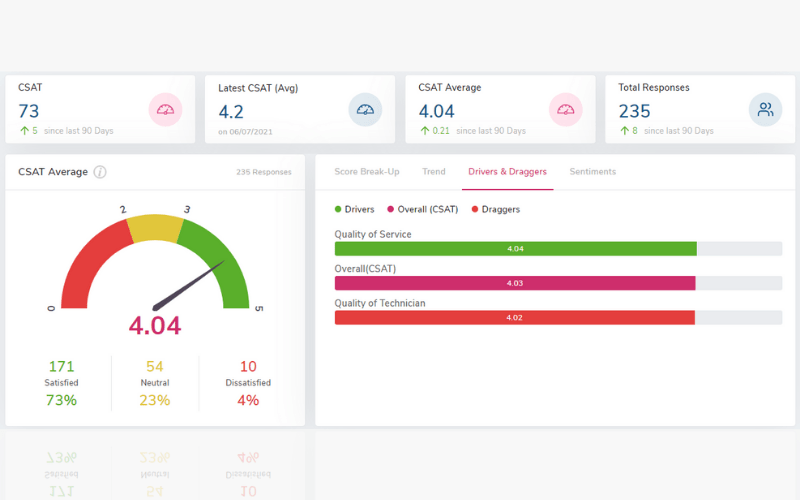Click the people icon in Total Responses card
Image resolution: width=800 pixels, height=500 pixels.
tap(766, 109)
